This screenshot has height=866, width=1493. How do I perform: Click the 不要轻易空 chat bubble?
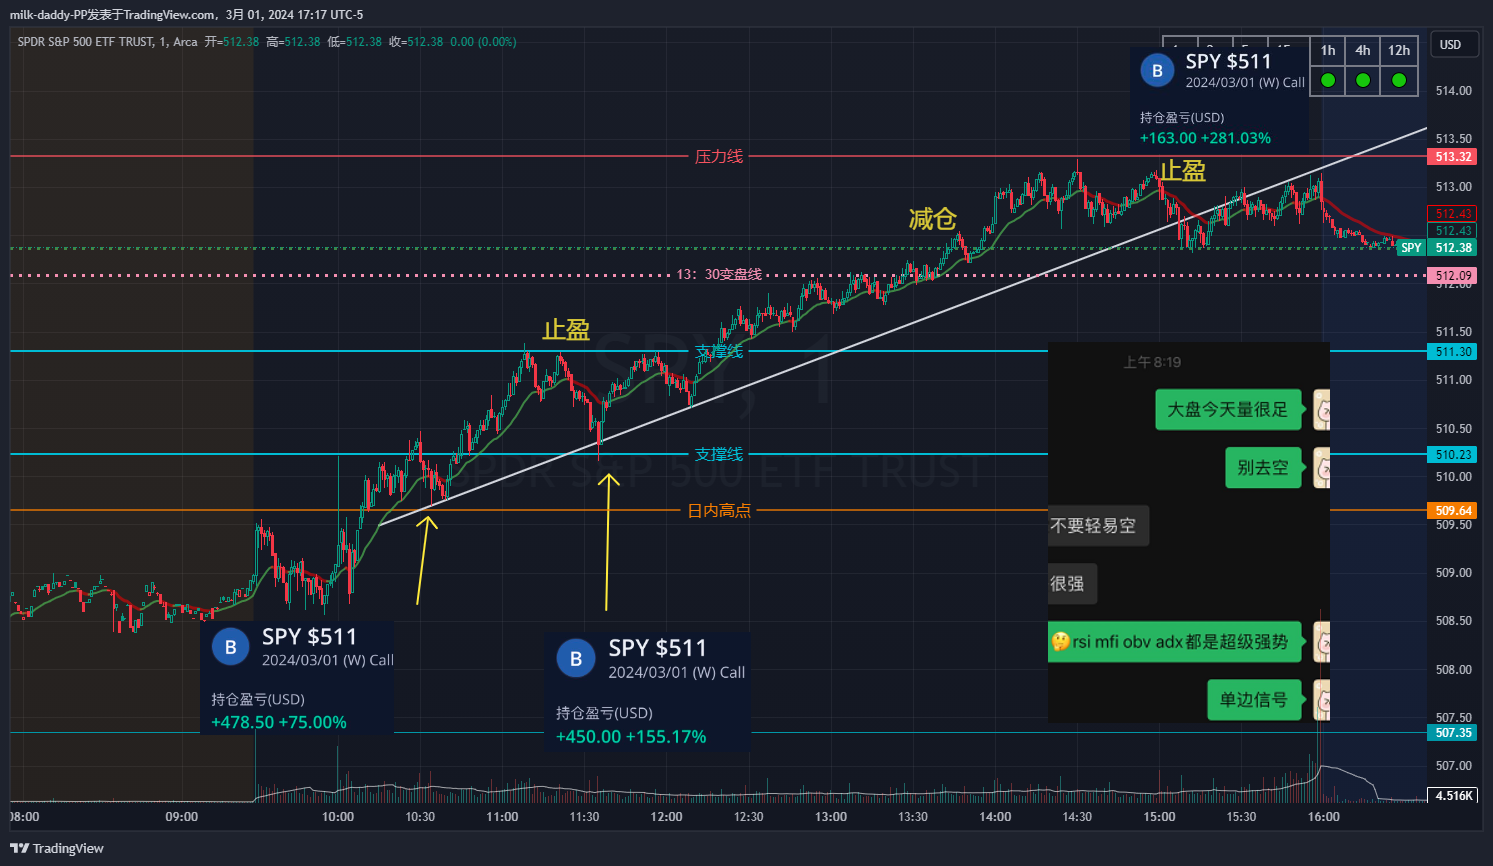1095,526
